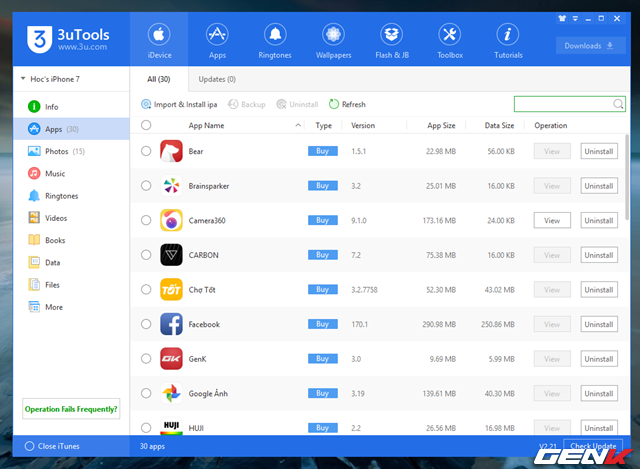Open Info in the sidebar
The width and height of the screenshot is (640, 469).
[71, 107]
